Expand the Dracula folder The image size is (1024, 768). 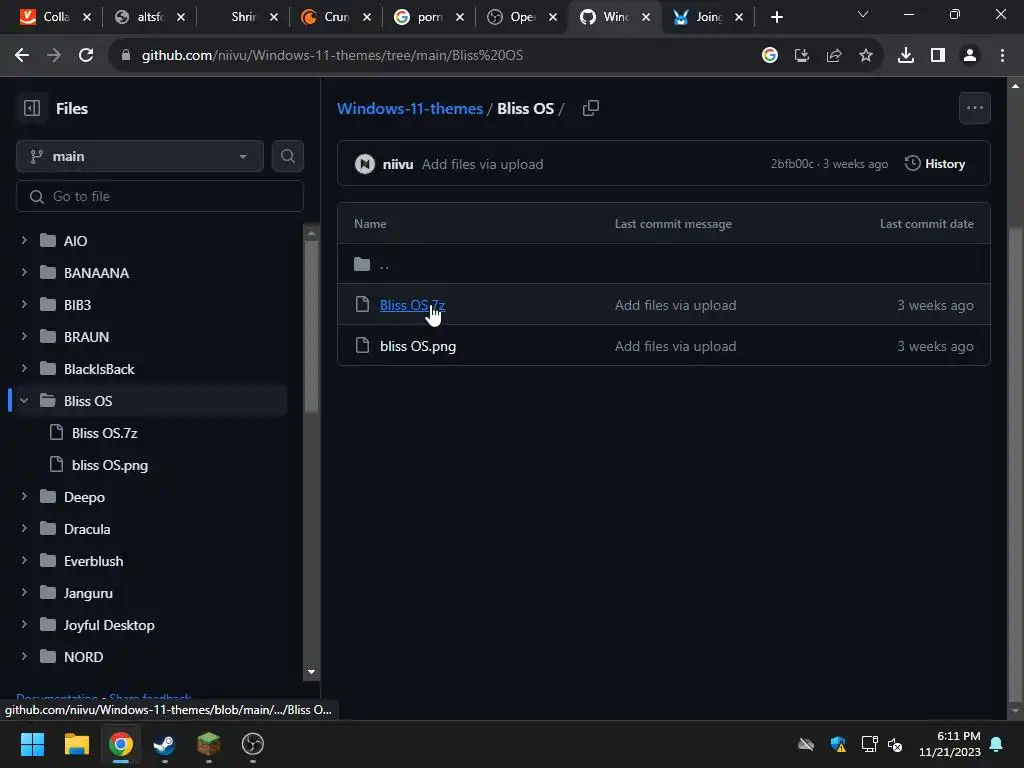24,528
